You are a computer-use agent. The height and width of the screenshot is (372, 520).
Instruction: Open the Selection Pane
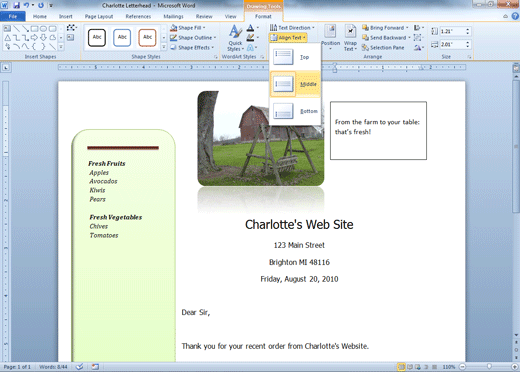point(383,48)
